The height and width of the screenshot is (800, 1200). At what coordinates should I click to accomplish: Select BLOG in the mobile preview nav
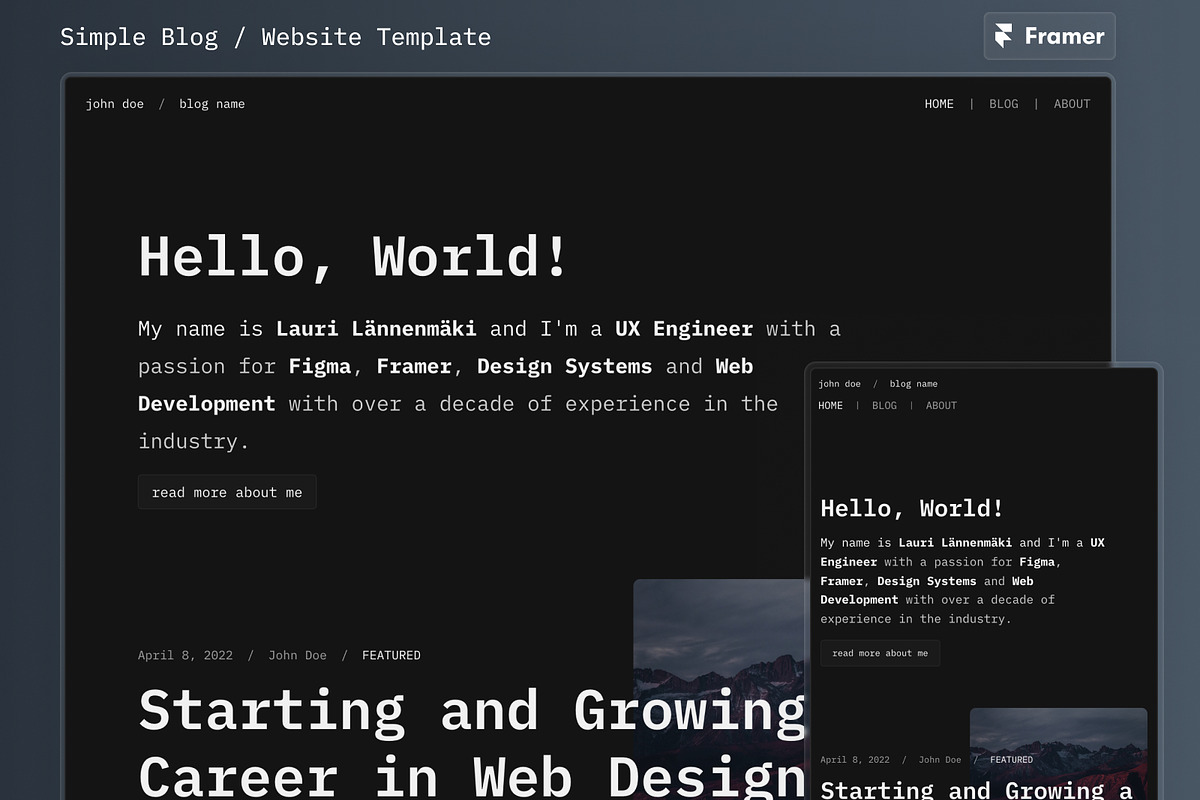(x=884, y=406)
